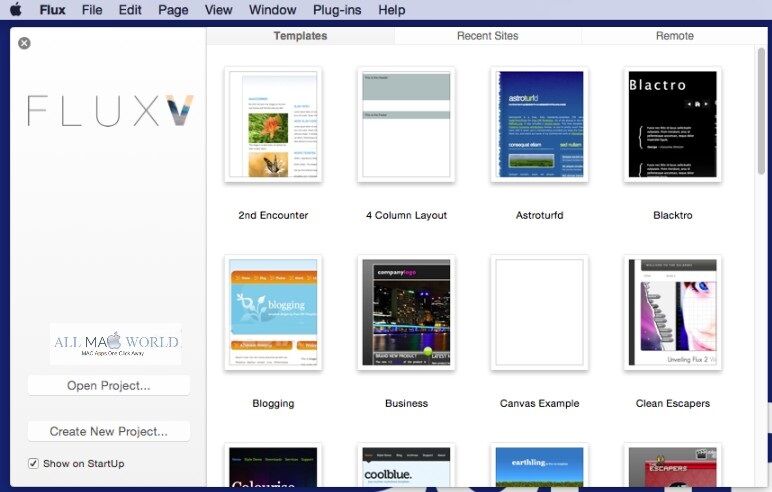Select the Canvas Example blank thumbnail

(x=540, y=312)
